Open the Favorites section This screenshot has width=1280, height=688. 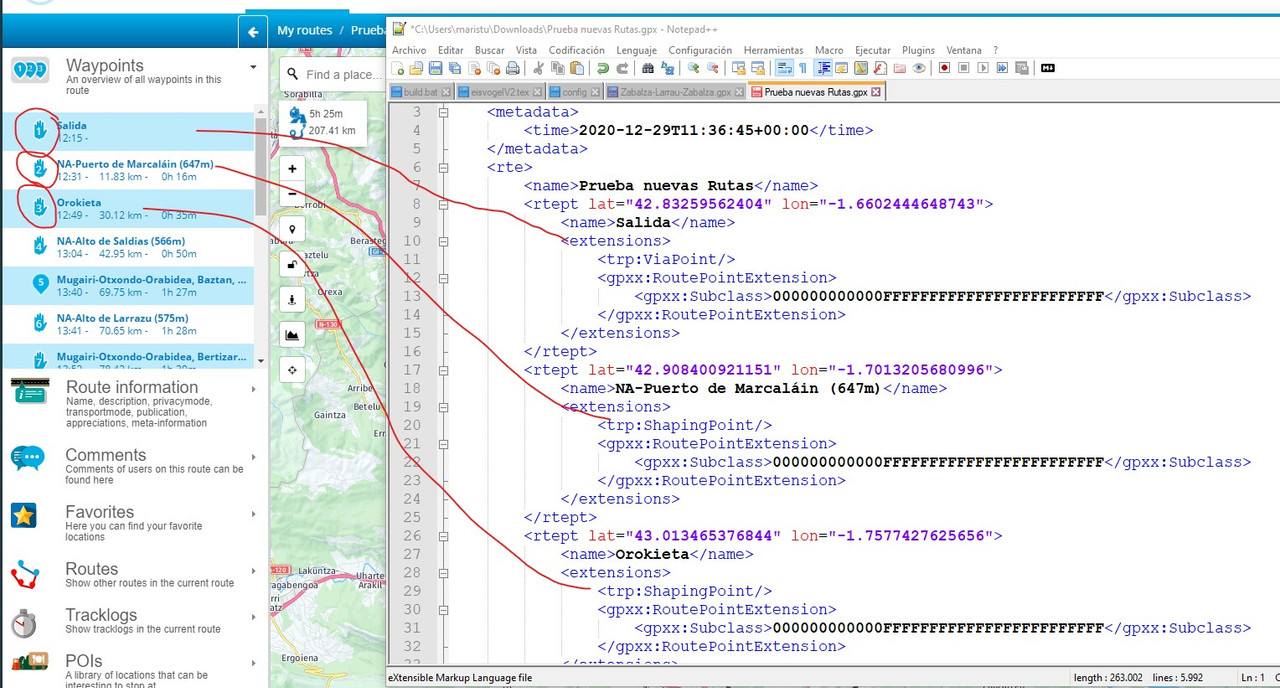(x=134, y=523)
